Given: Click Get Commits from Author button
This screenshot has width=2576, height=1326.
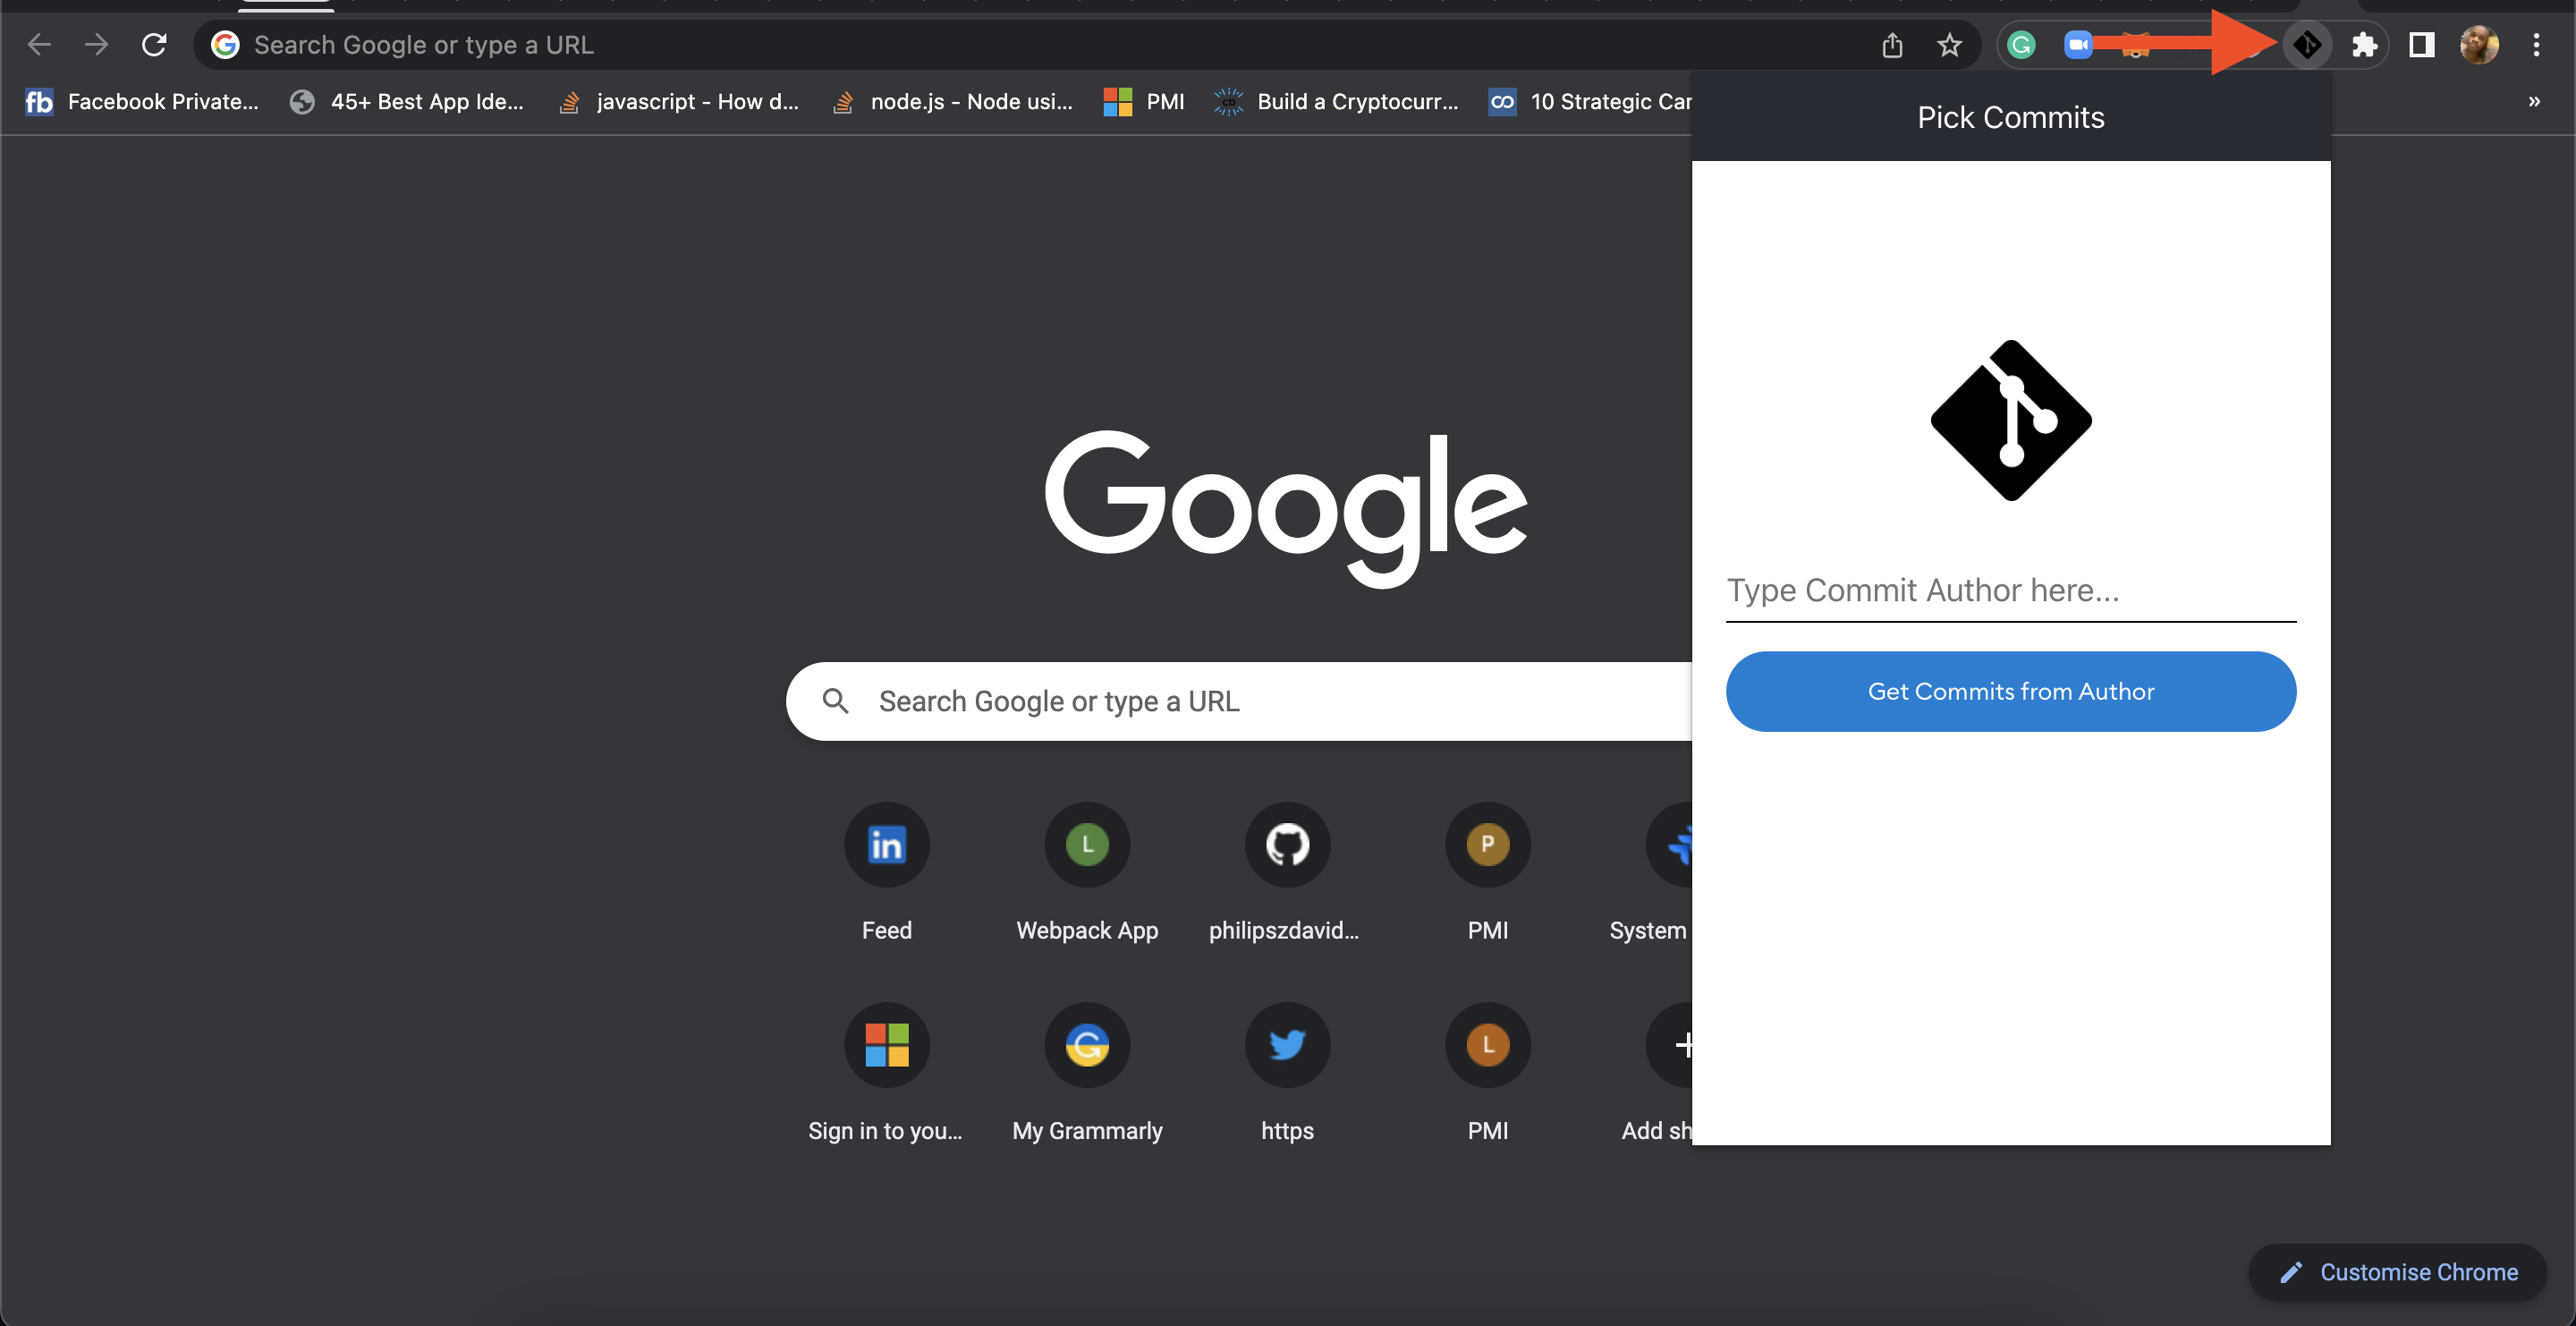Looking at the screenshot, I should coord(2010,691).
